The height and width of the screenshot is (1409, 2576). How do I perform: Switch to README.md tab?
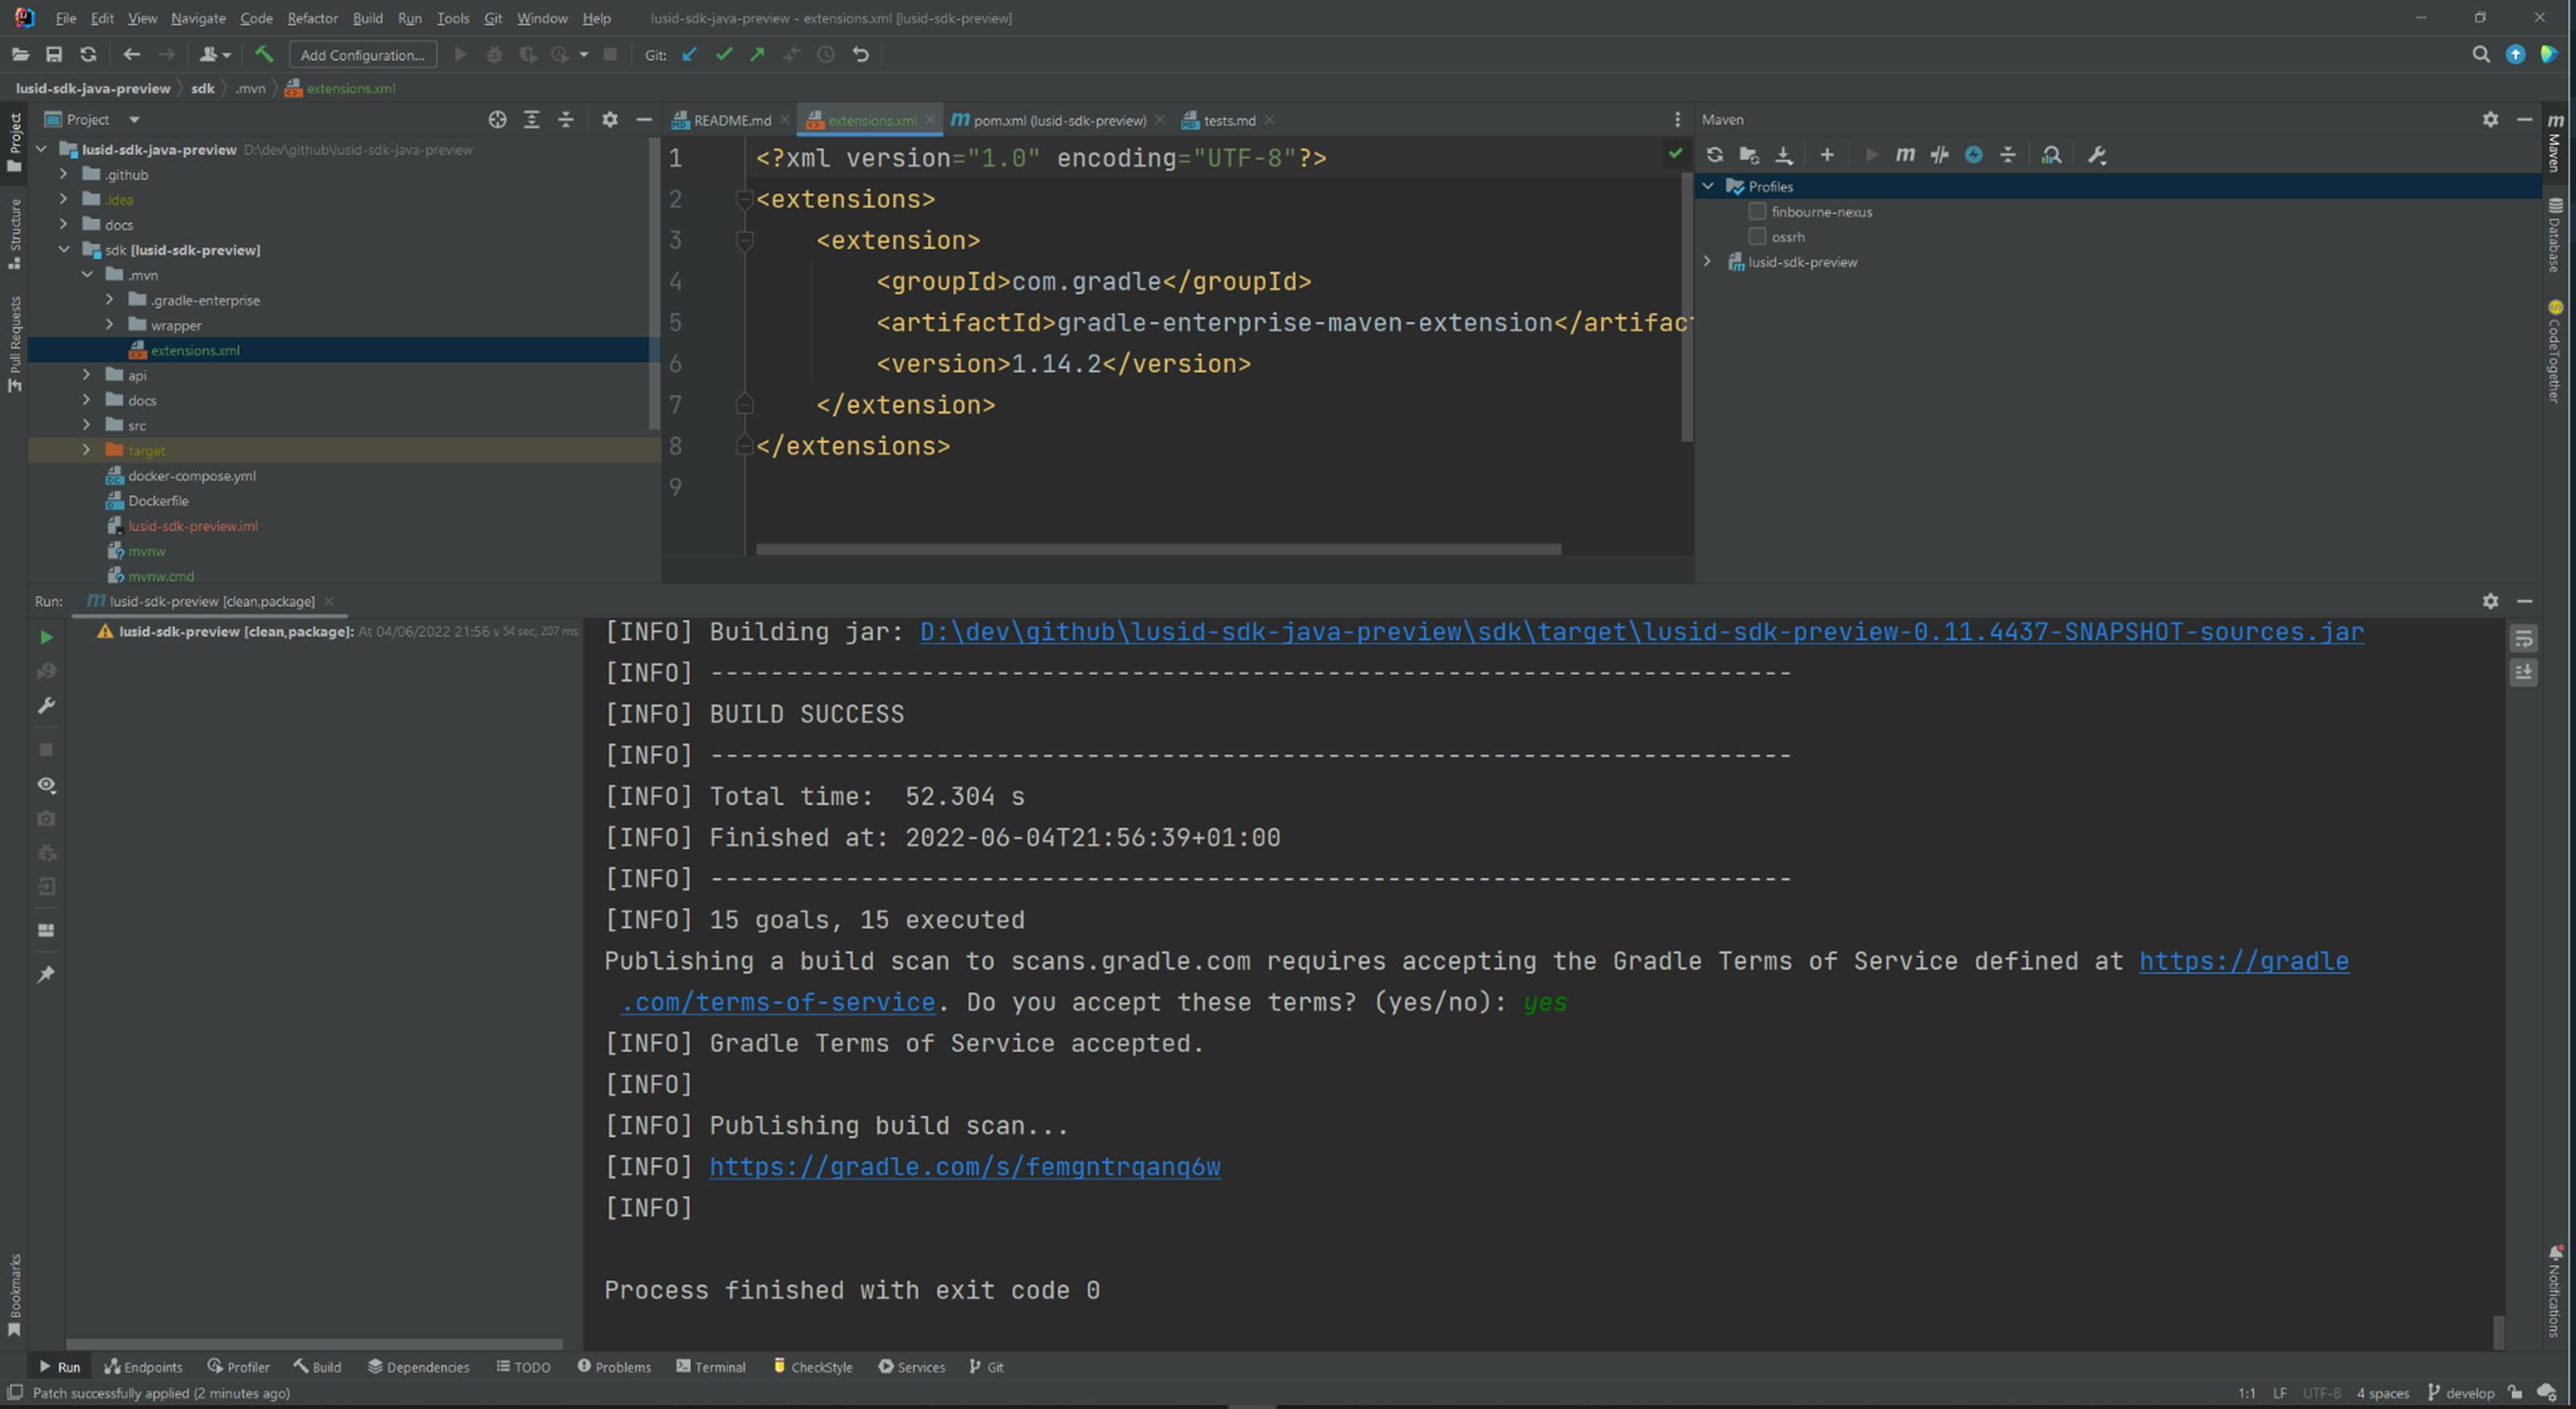[x=731, y=120]
